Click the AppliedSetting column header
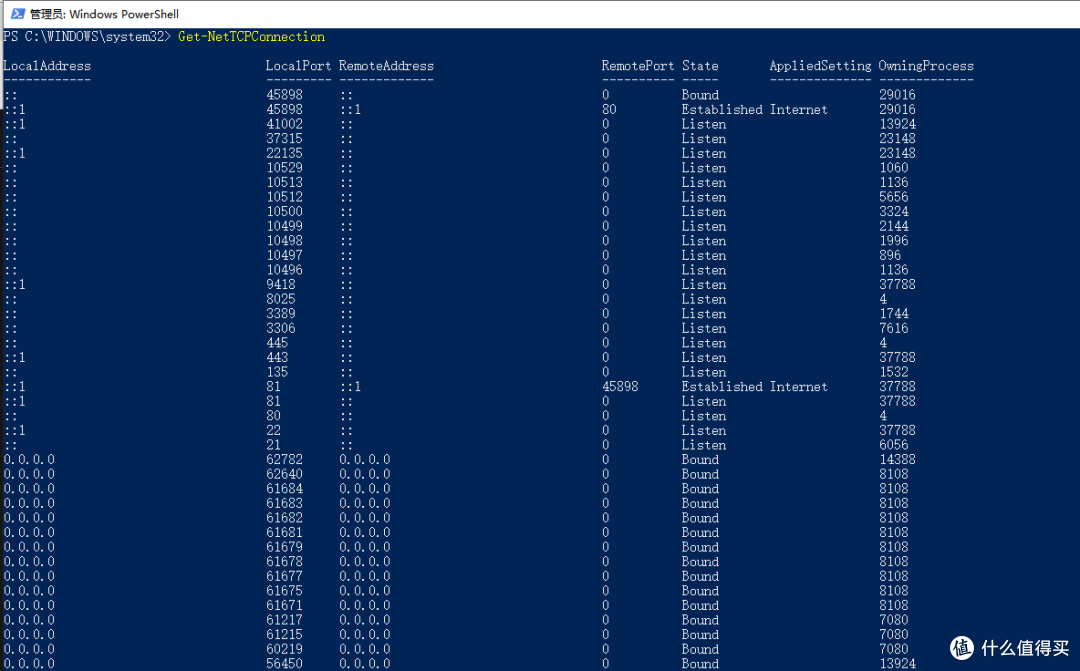 (x=820, y=66)
